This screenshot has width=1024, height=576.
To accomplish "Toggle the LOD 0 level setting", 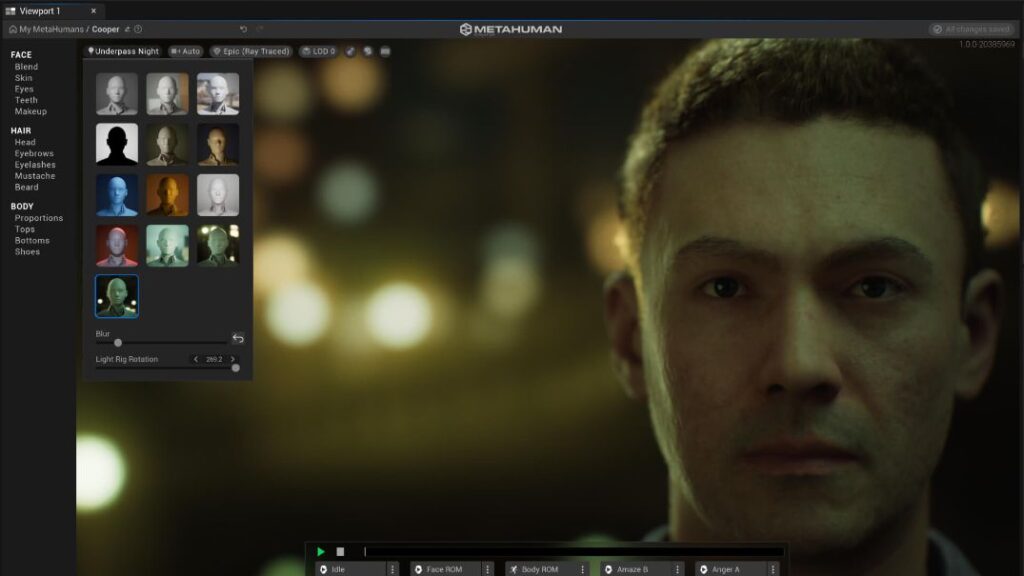I will point(318,50).
